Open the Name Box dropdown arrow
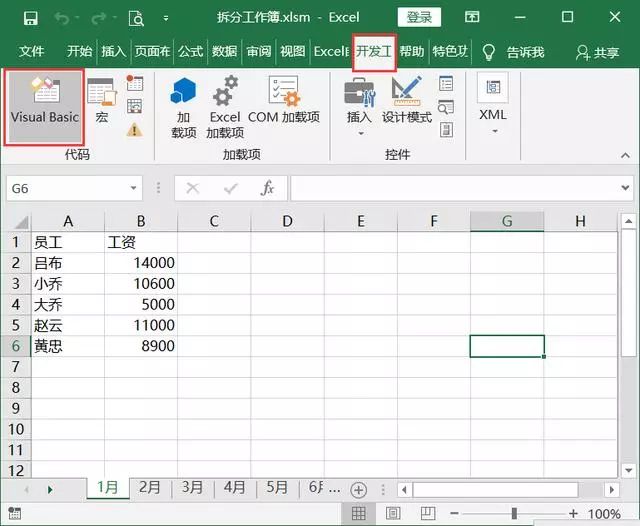640x526 pixels. [133, 188]
